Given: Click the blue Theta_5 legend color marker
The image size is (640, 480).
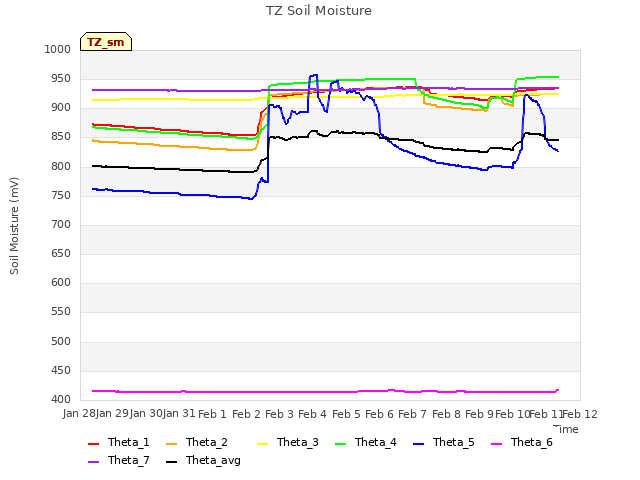Looking at the screenshot, I should click(x=418, y=444).
